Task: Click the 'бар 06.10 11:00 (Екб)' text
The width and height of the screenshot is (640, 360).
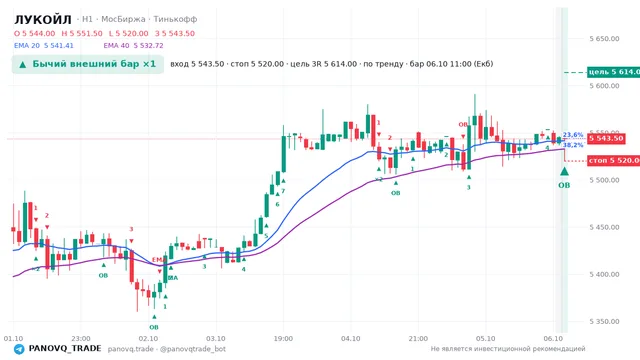Action: (451, 64)
